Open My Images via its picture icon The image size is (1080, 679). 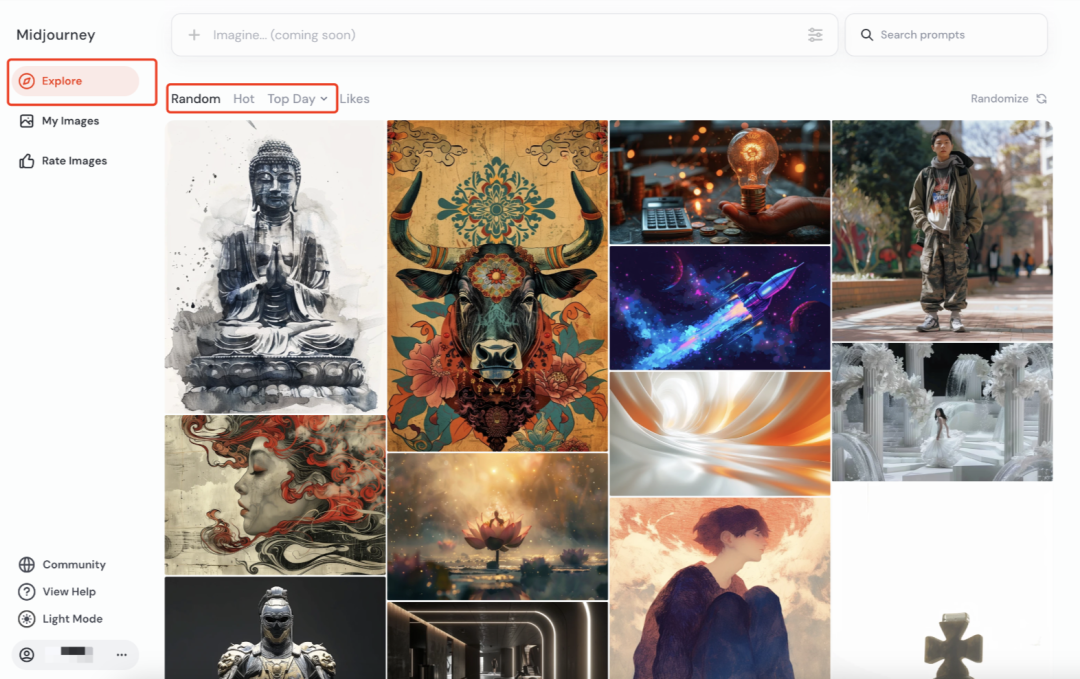coord(27,121)
